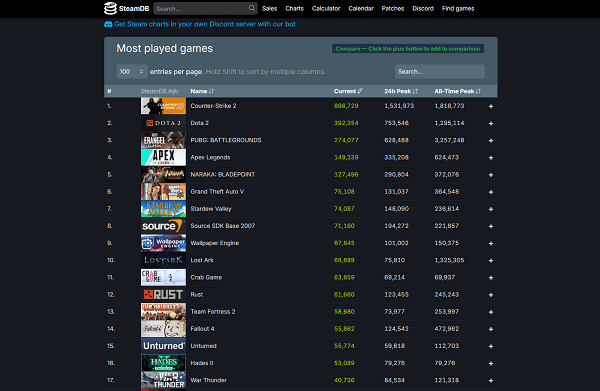Add Rust to comparison with plus
The image size is (600, 391).
491,295
